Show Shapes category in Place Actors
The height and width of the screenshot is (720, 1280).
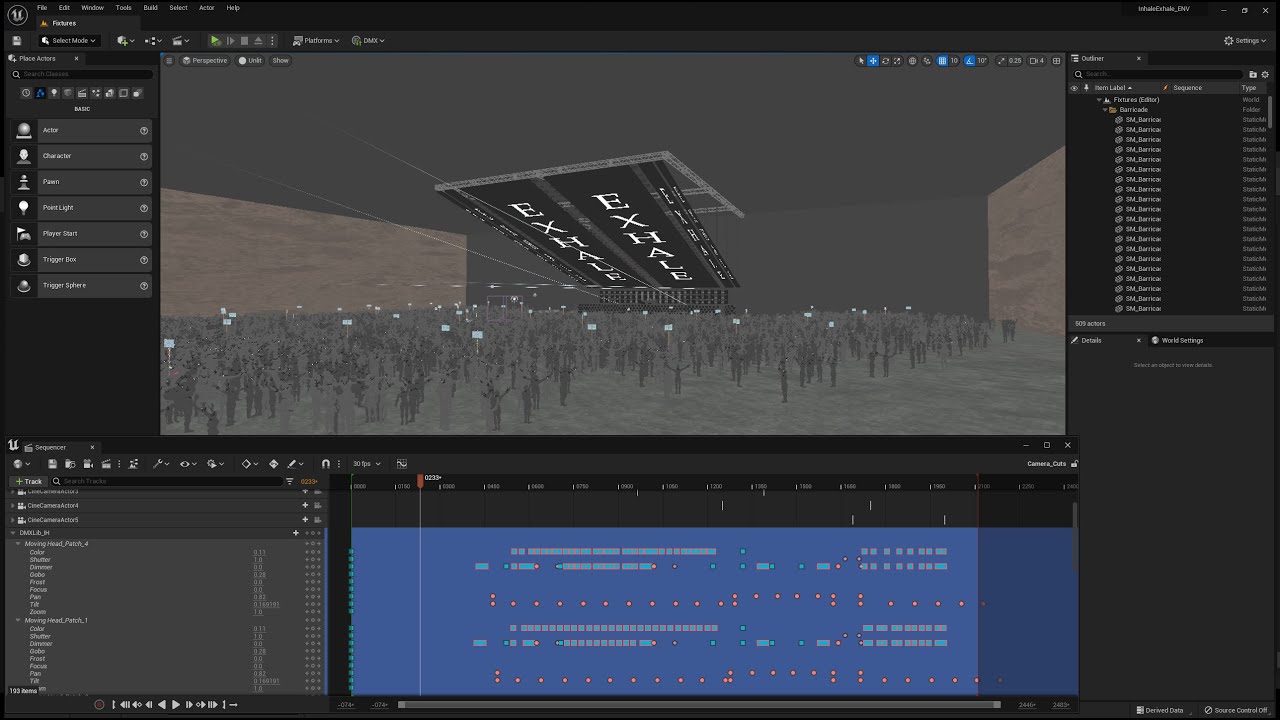coord(68,93)
